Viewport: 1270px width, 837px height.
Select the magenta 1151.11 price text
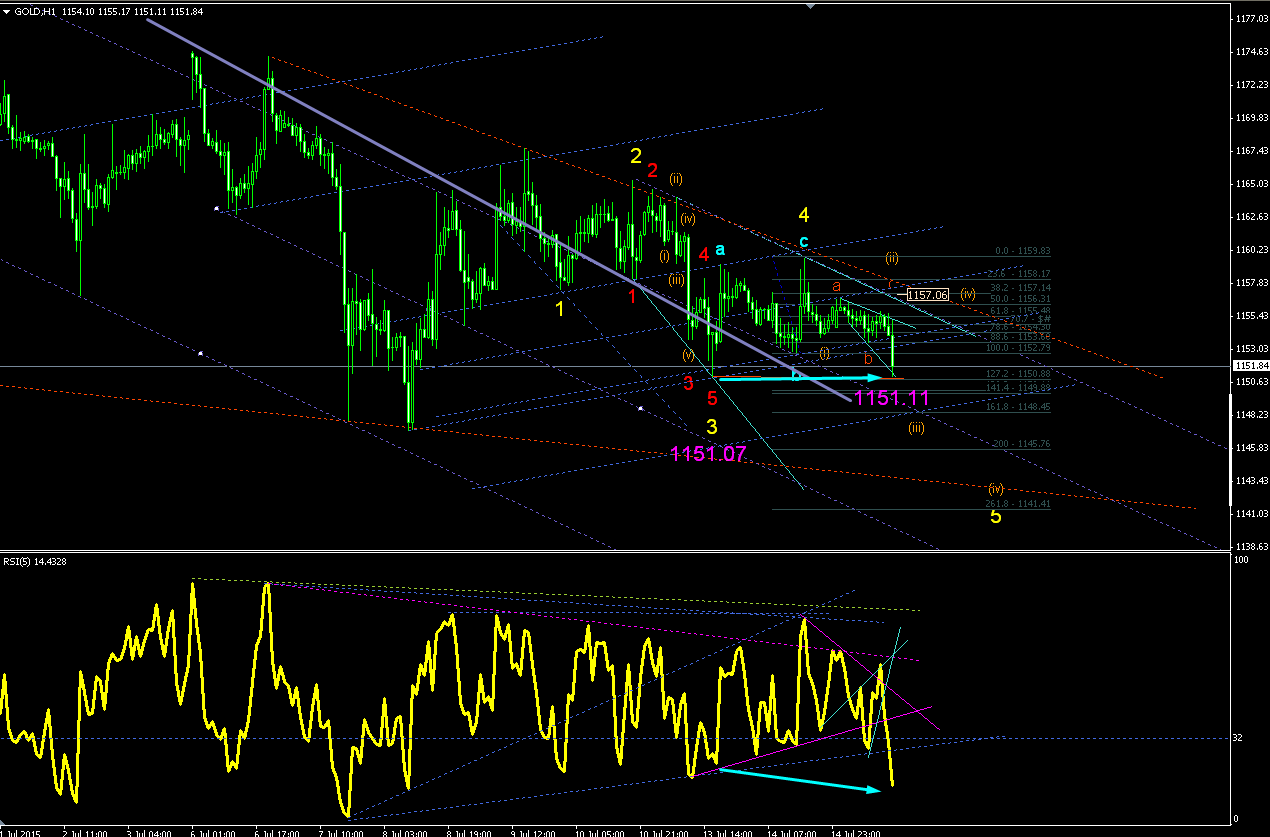tap(892, 398)
